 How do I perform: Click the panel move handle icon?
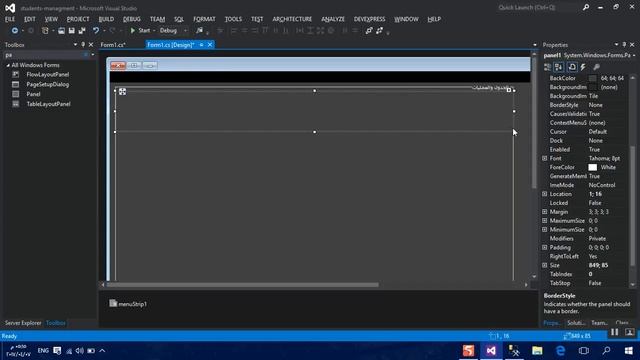122,91
